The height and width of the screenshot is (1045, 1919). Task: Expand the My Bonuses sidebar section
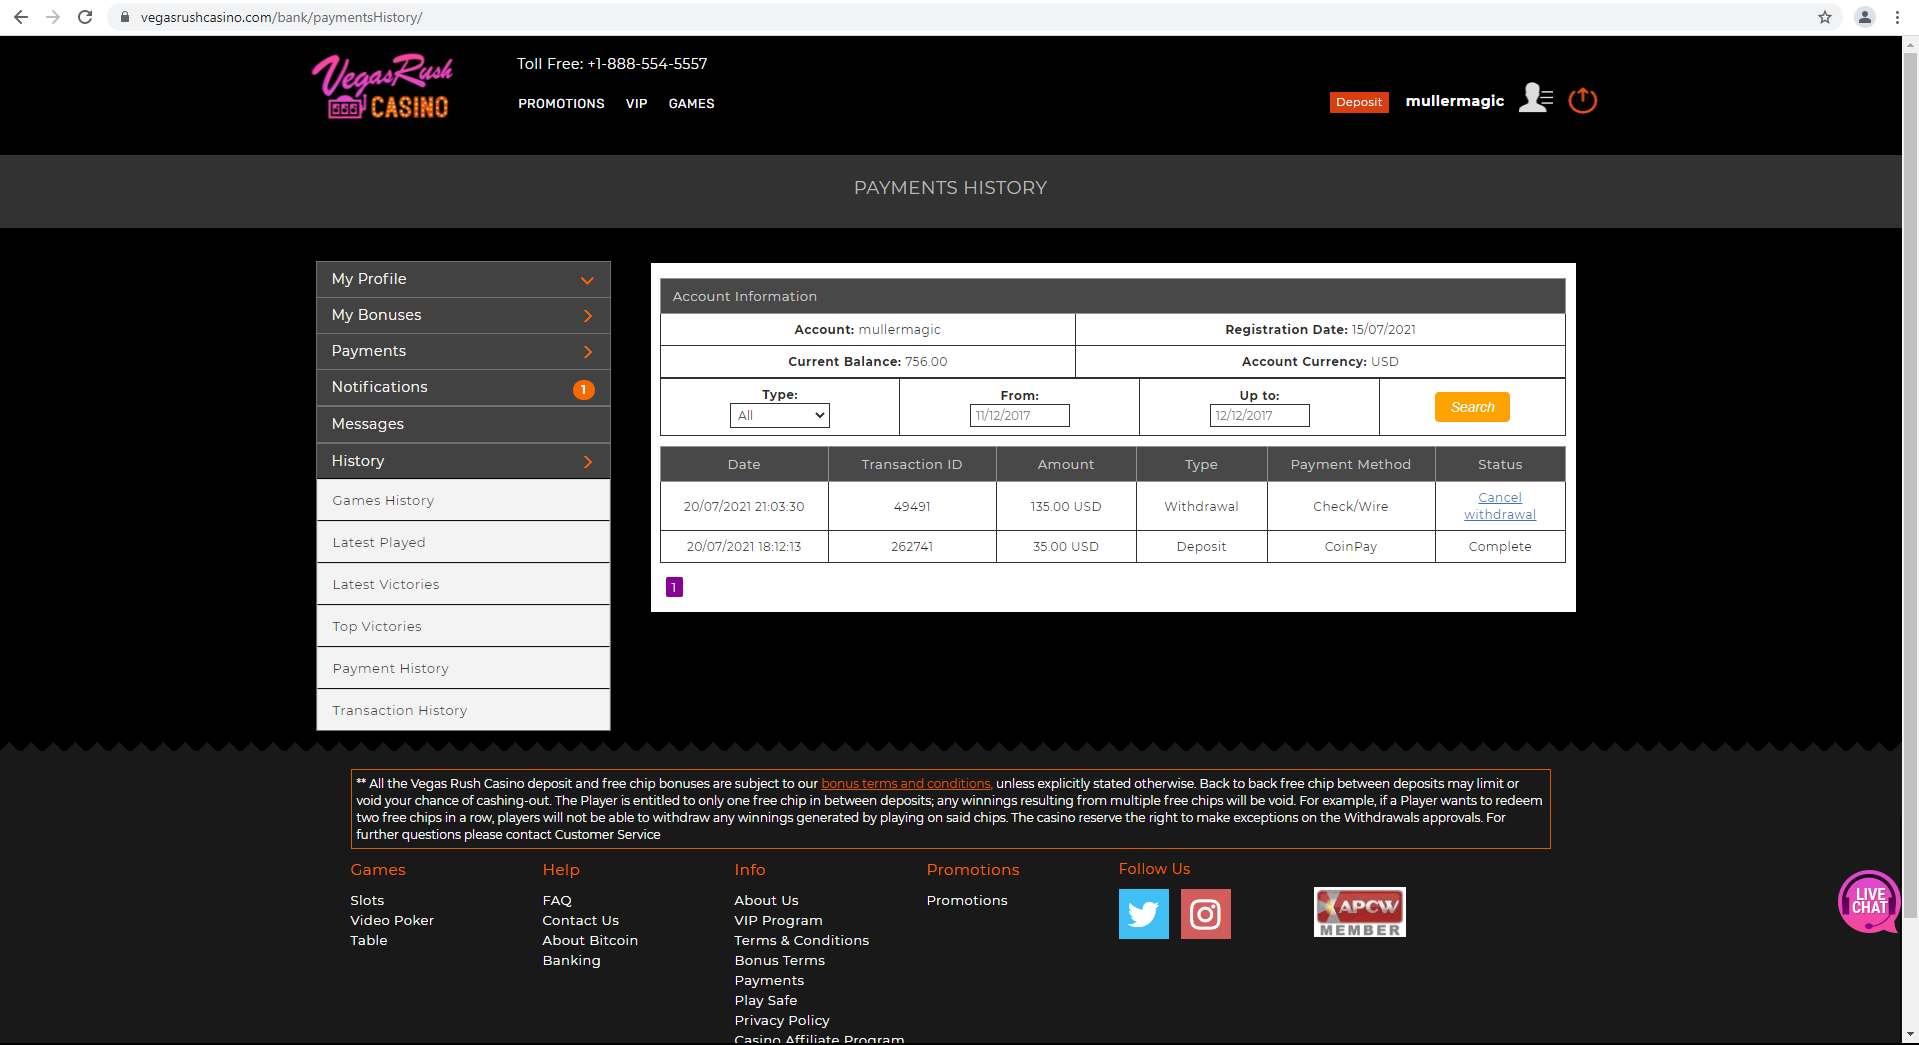tap(463, 315)
